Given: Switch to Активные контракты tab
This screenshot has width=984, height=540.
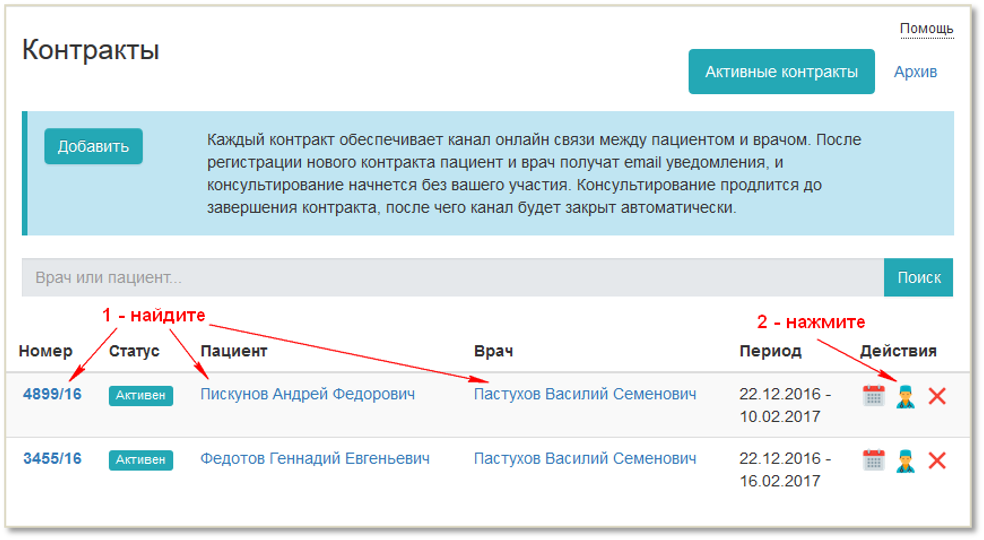Looking at the screenshot, I should (x=781, y=72).
